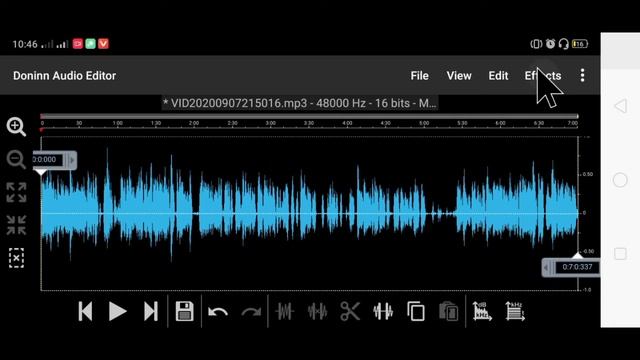Open the kHz spectrogram icon
Viewport: 640px width, 360px height.
coord(515,311)
